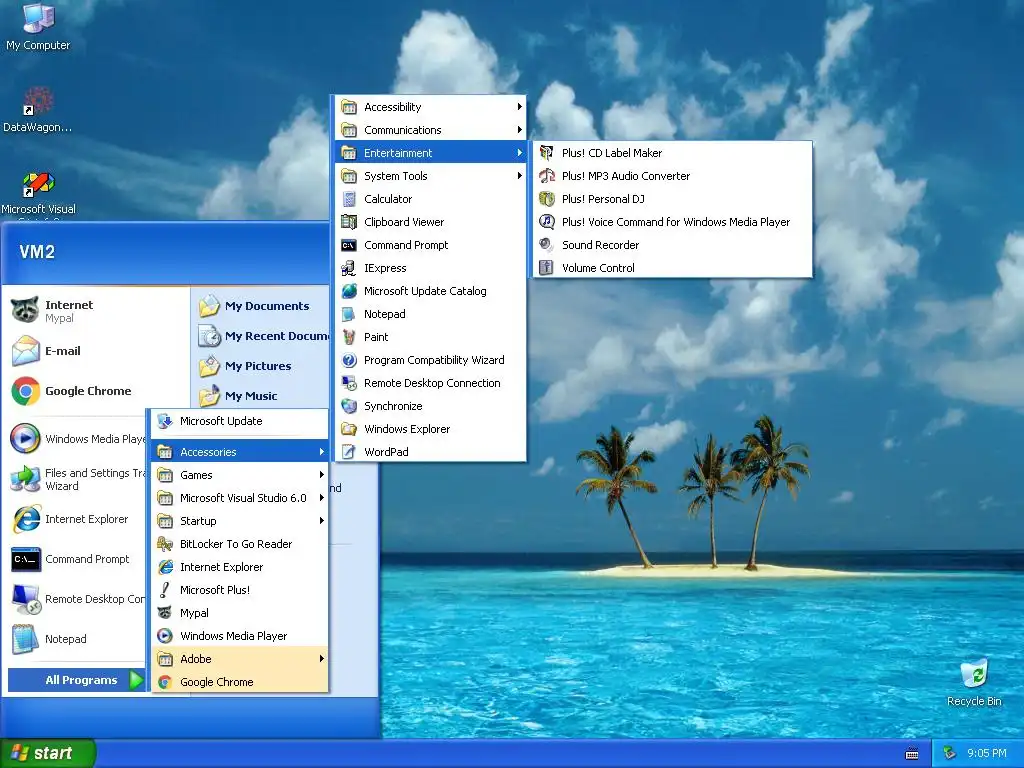Click Internet Explorer icon in All Programs list
The width and height of the screenshot is (1024, 768).
tap(165, 567)
